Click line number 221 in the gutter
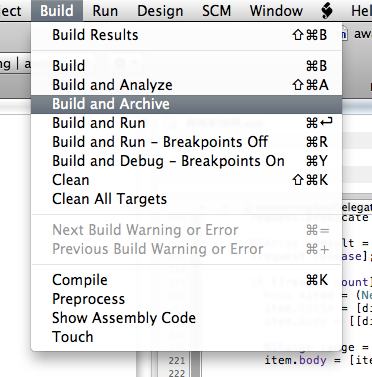The width and height of the screenshot is (372, 377). click(177, 361)
